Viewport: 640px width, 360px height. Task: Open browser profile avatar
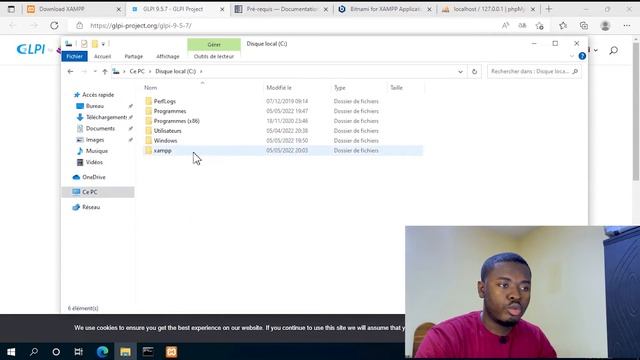605,26
